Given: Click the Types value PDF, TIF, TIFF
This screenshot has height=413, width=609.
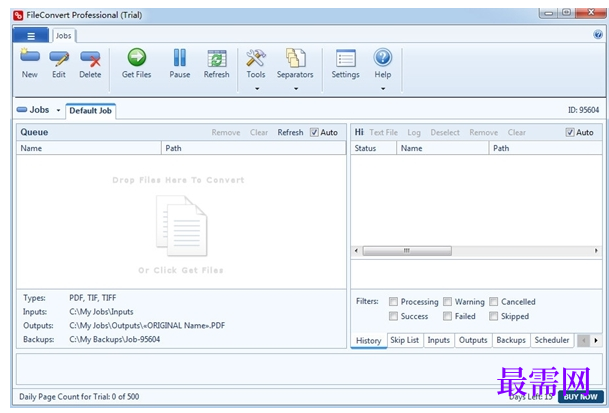Looking at the screenshot, I should coord(93,298).
